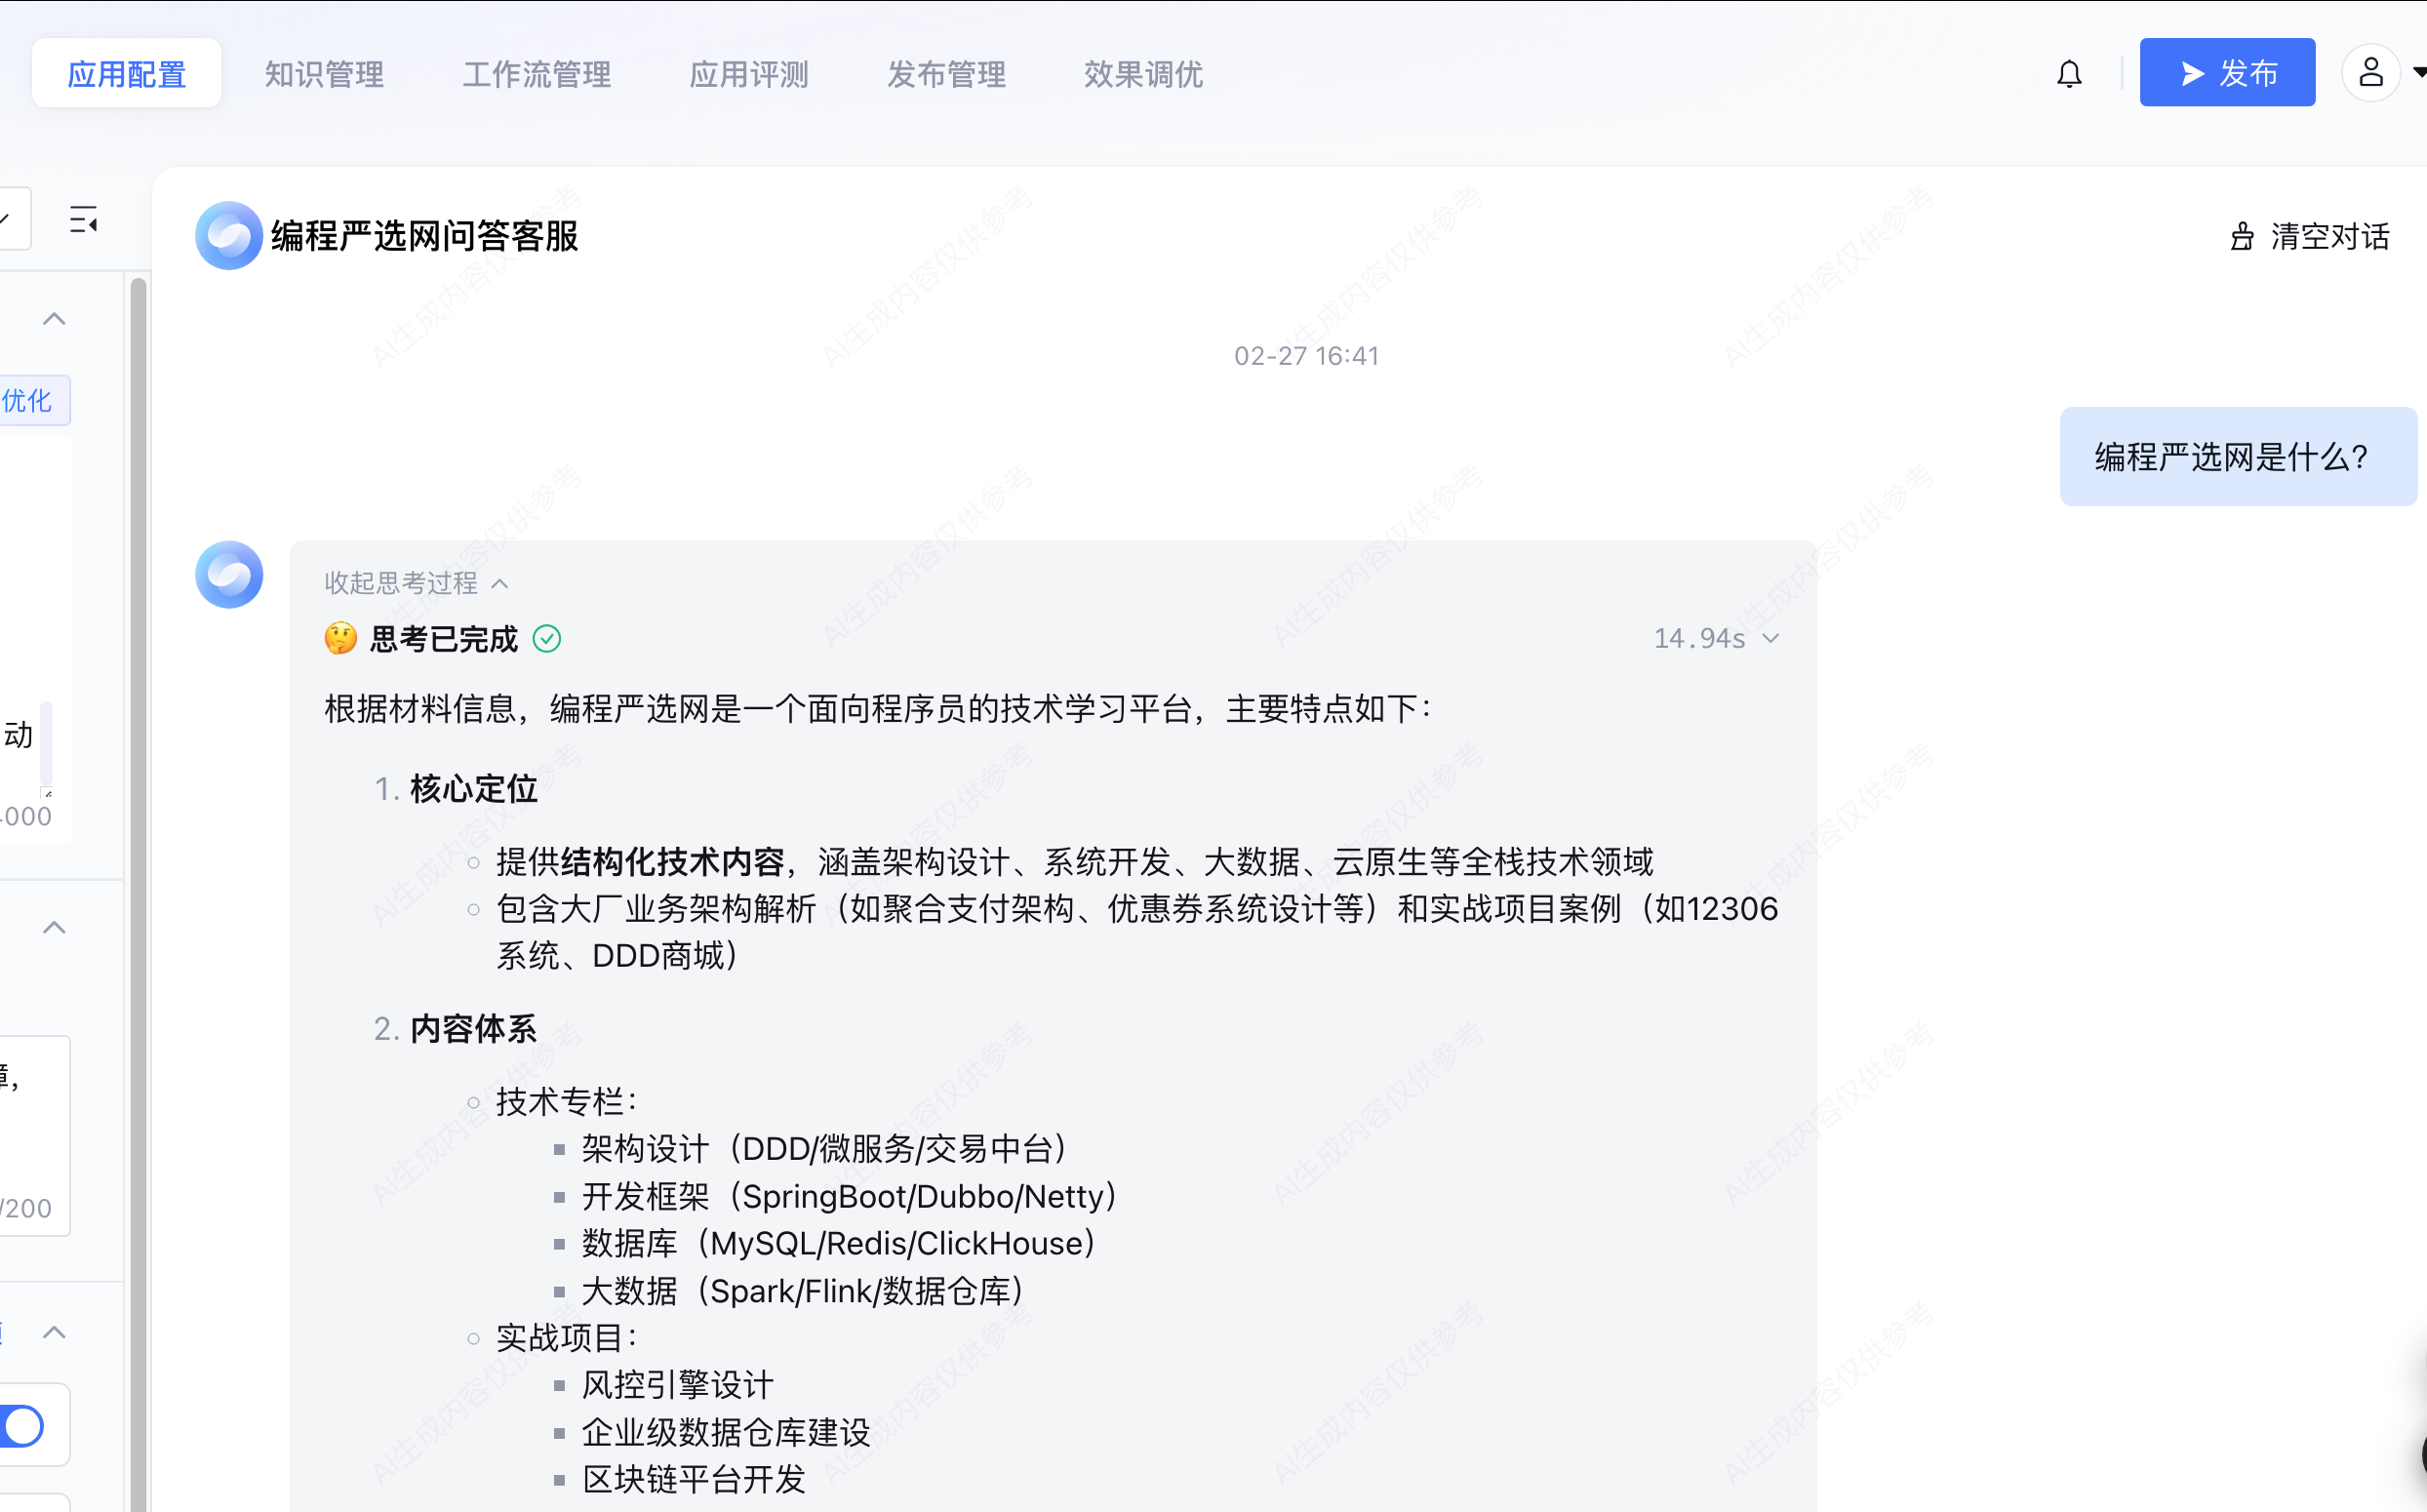
Task: Go to the 应用评测 tab
Action: pyautogui.click(x=748, y=74)
